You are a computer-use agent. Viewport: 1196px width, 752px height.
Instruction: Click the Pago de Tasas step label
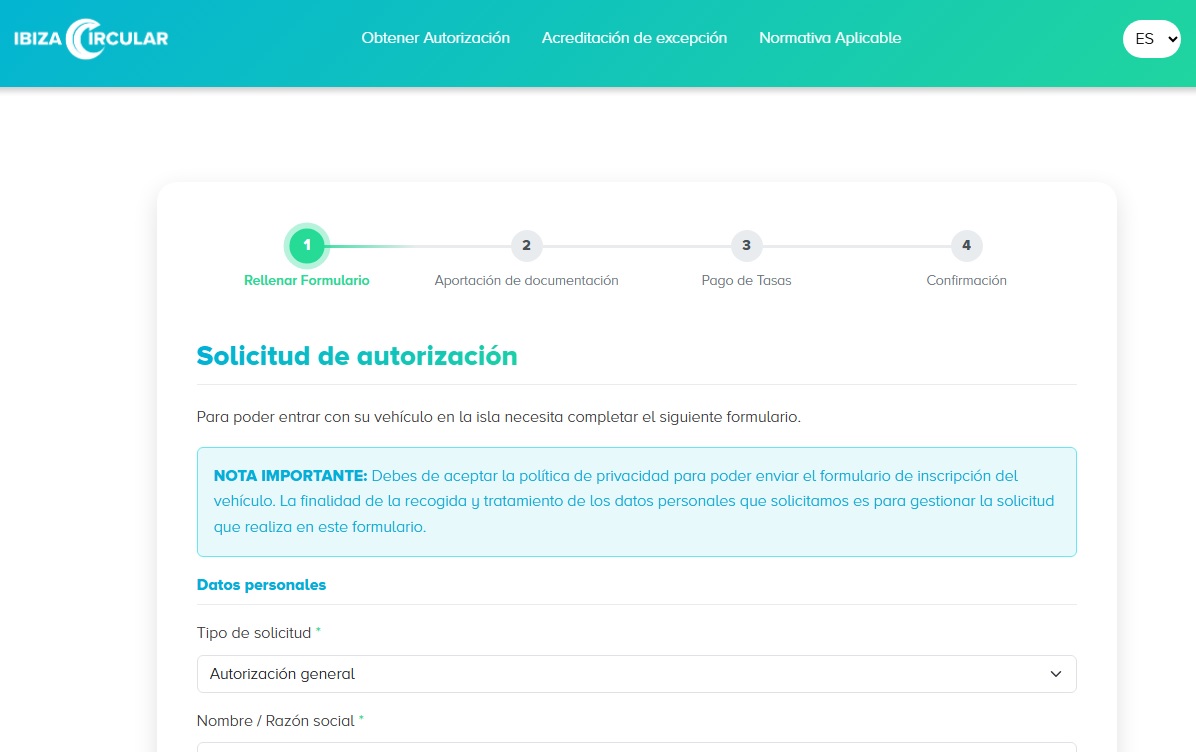[x=746, y=281]
